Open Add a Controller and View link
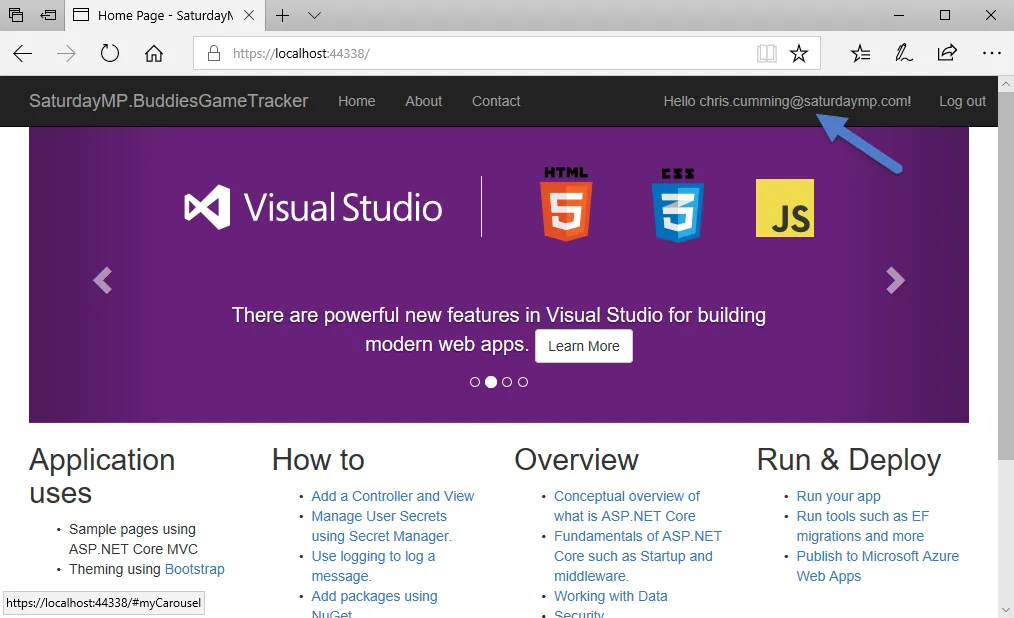The width and height of the screenshot is (1014, 618). (x=393, y=496)
